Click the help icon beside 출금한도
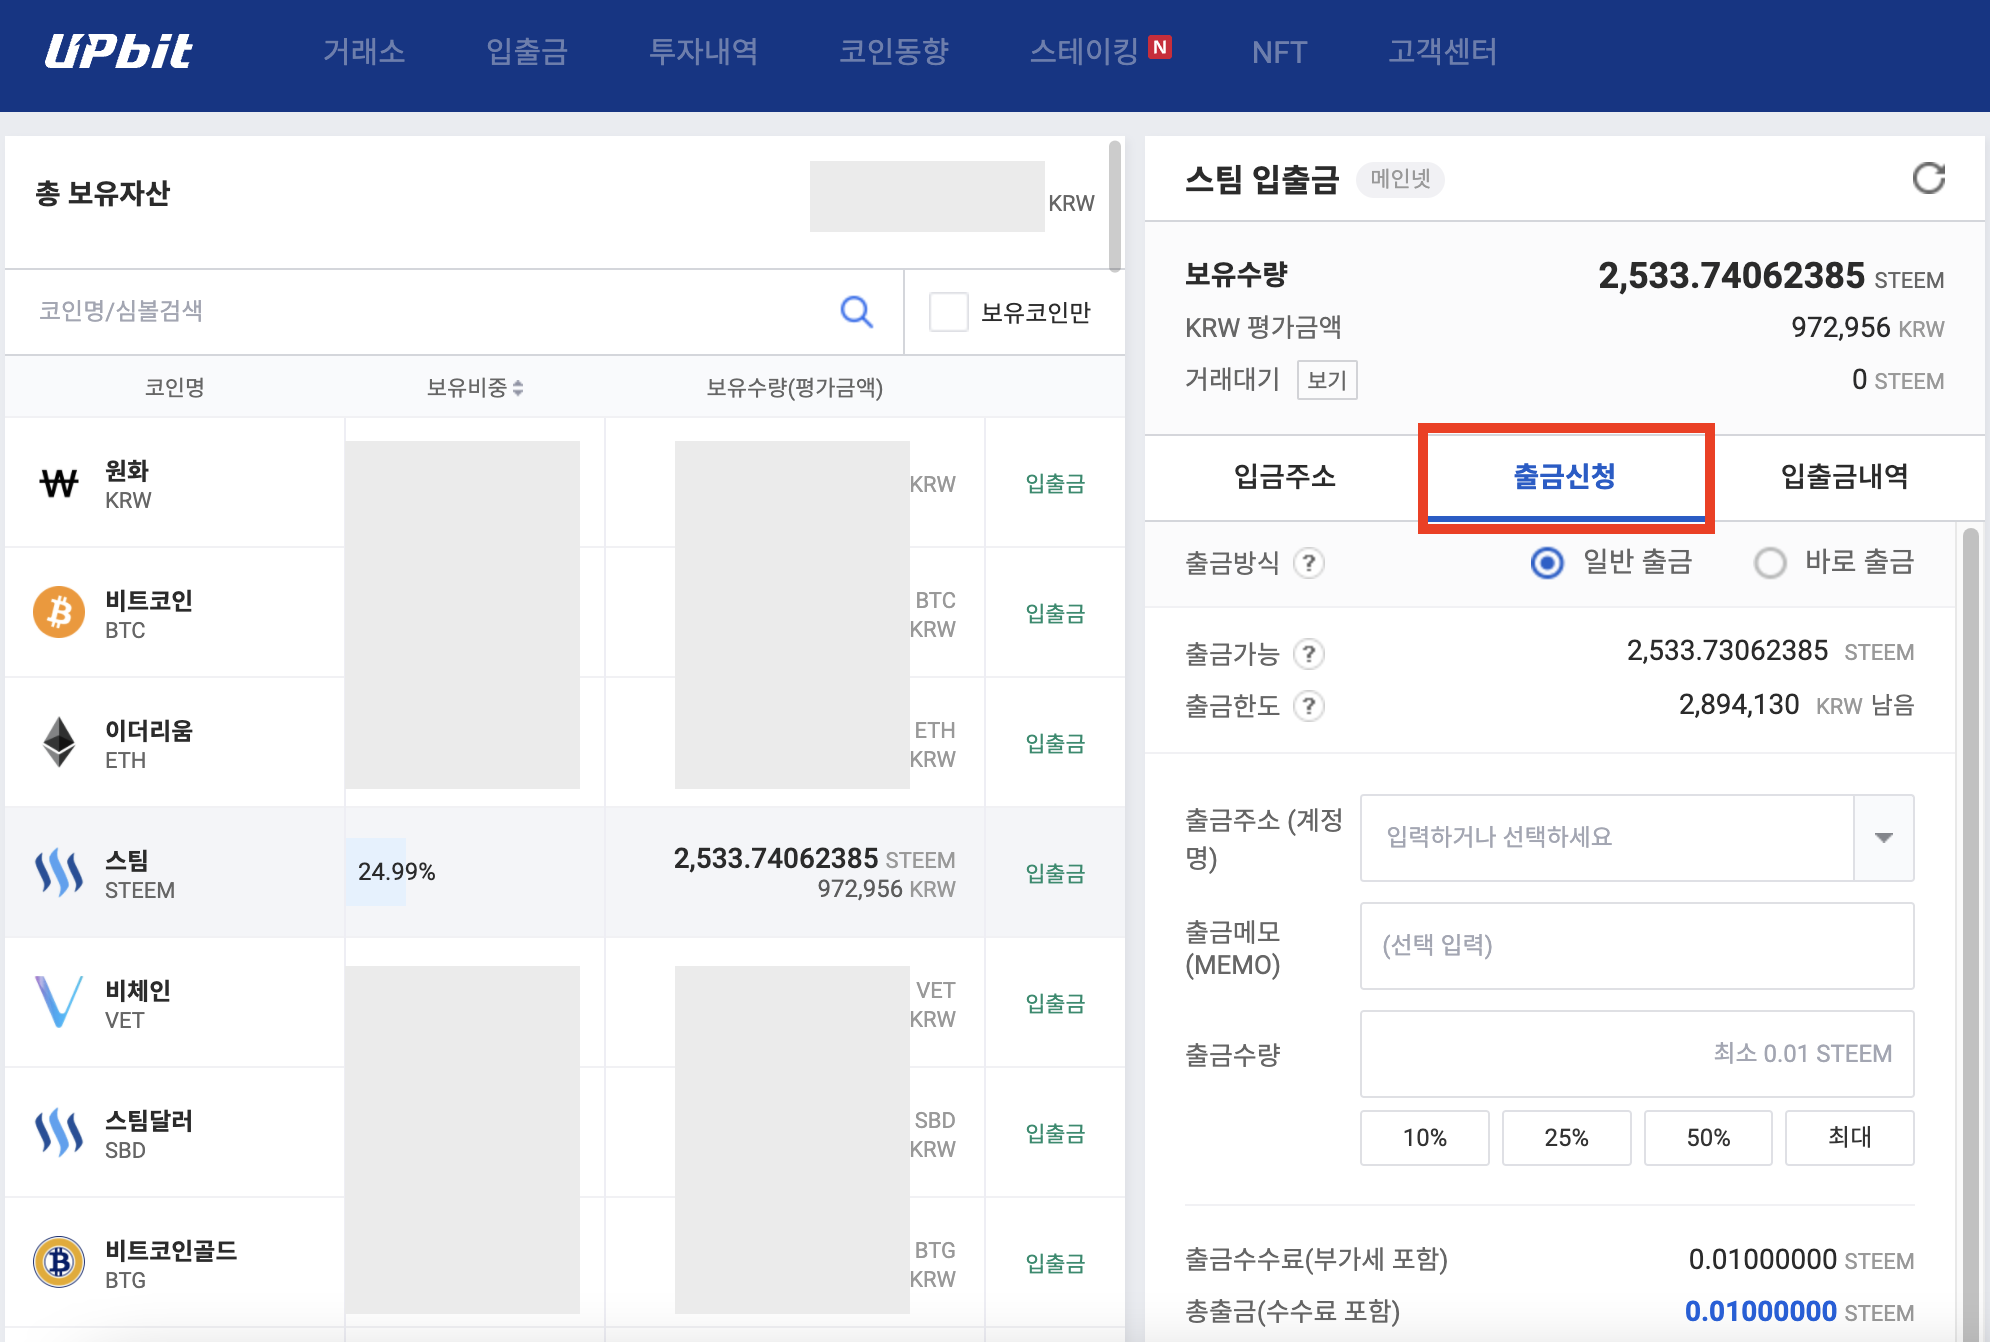Viewport: 1990px width, 1342px height. coord(1308,706)
